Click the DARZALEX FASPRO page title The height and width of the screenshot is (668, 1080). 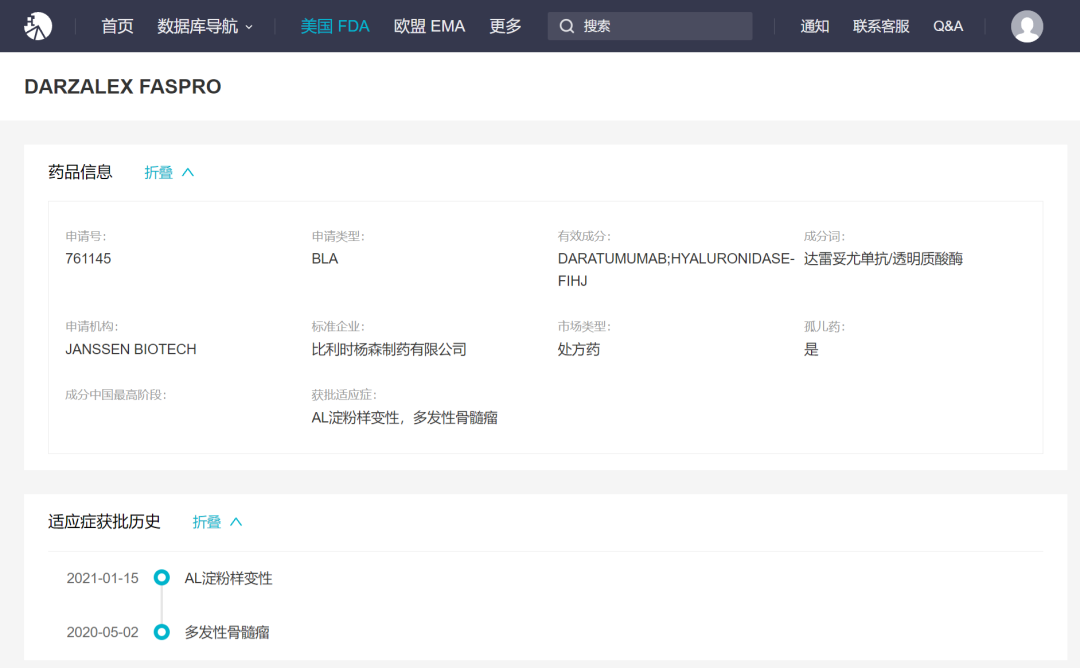(123, 87)
